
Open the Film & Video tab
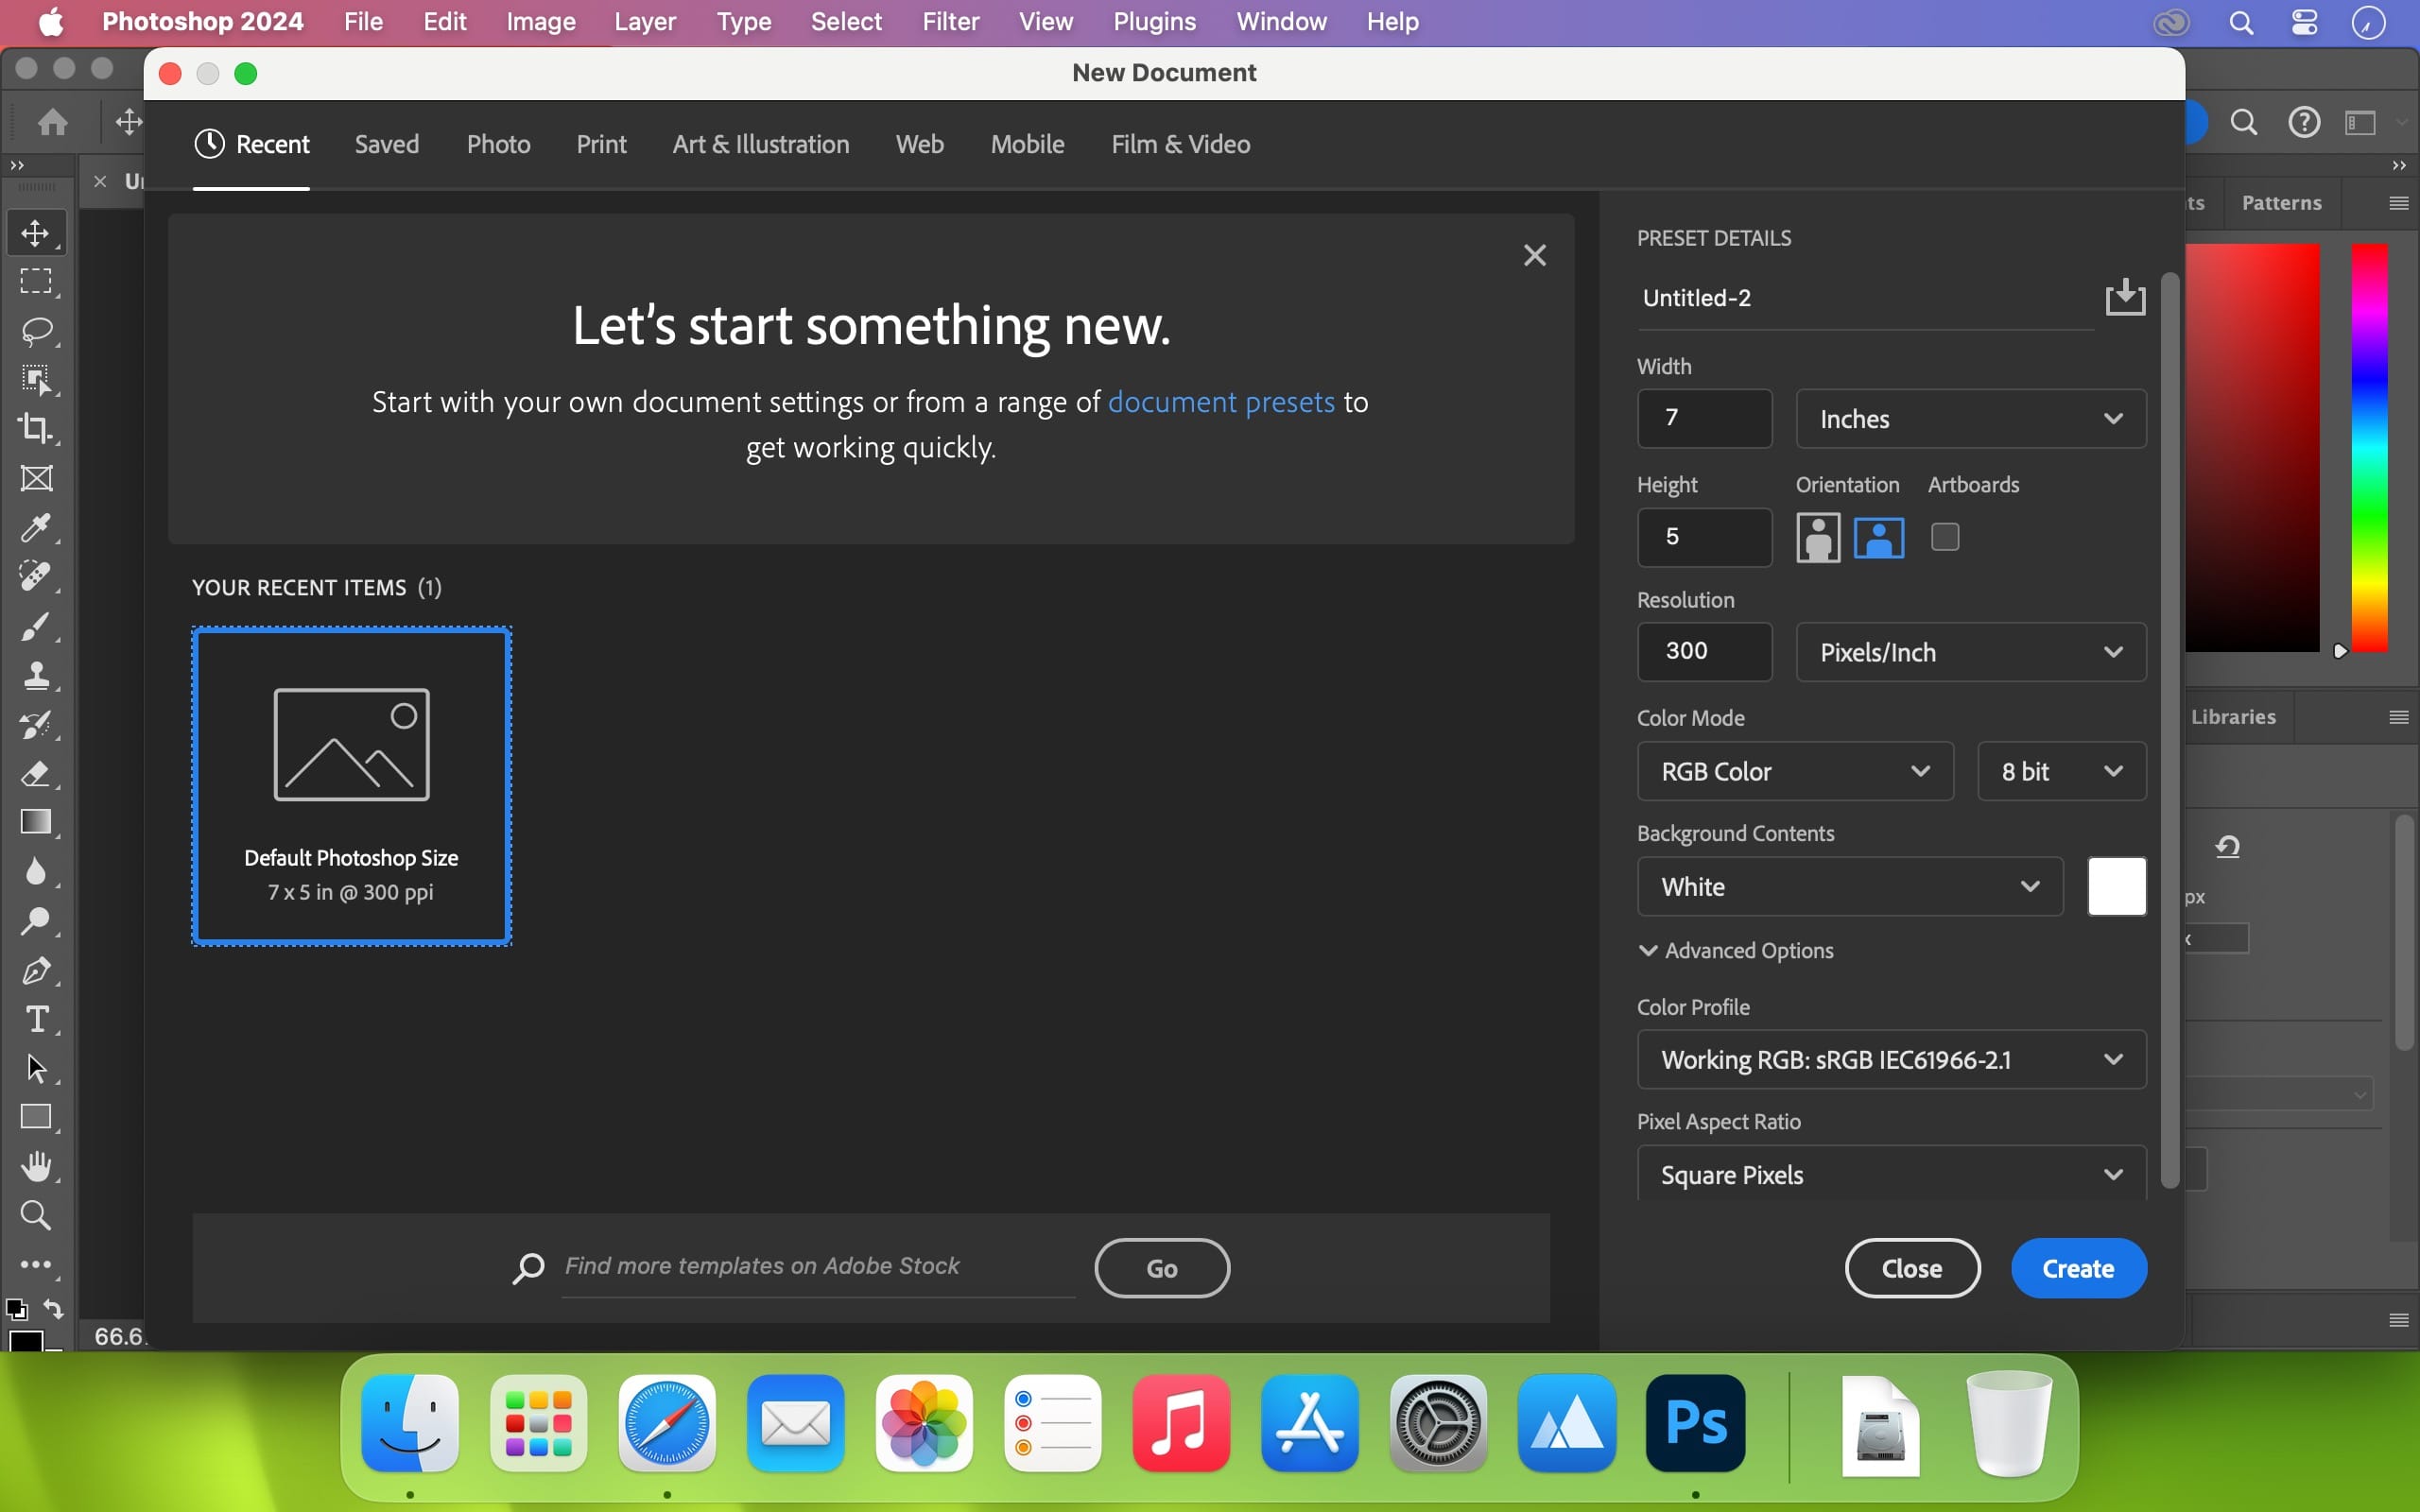(x=1180, y=143)
